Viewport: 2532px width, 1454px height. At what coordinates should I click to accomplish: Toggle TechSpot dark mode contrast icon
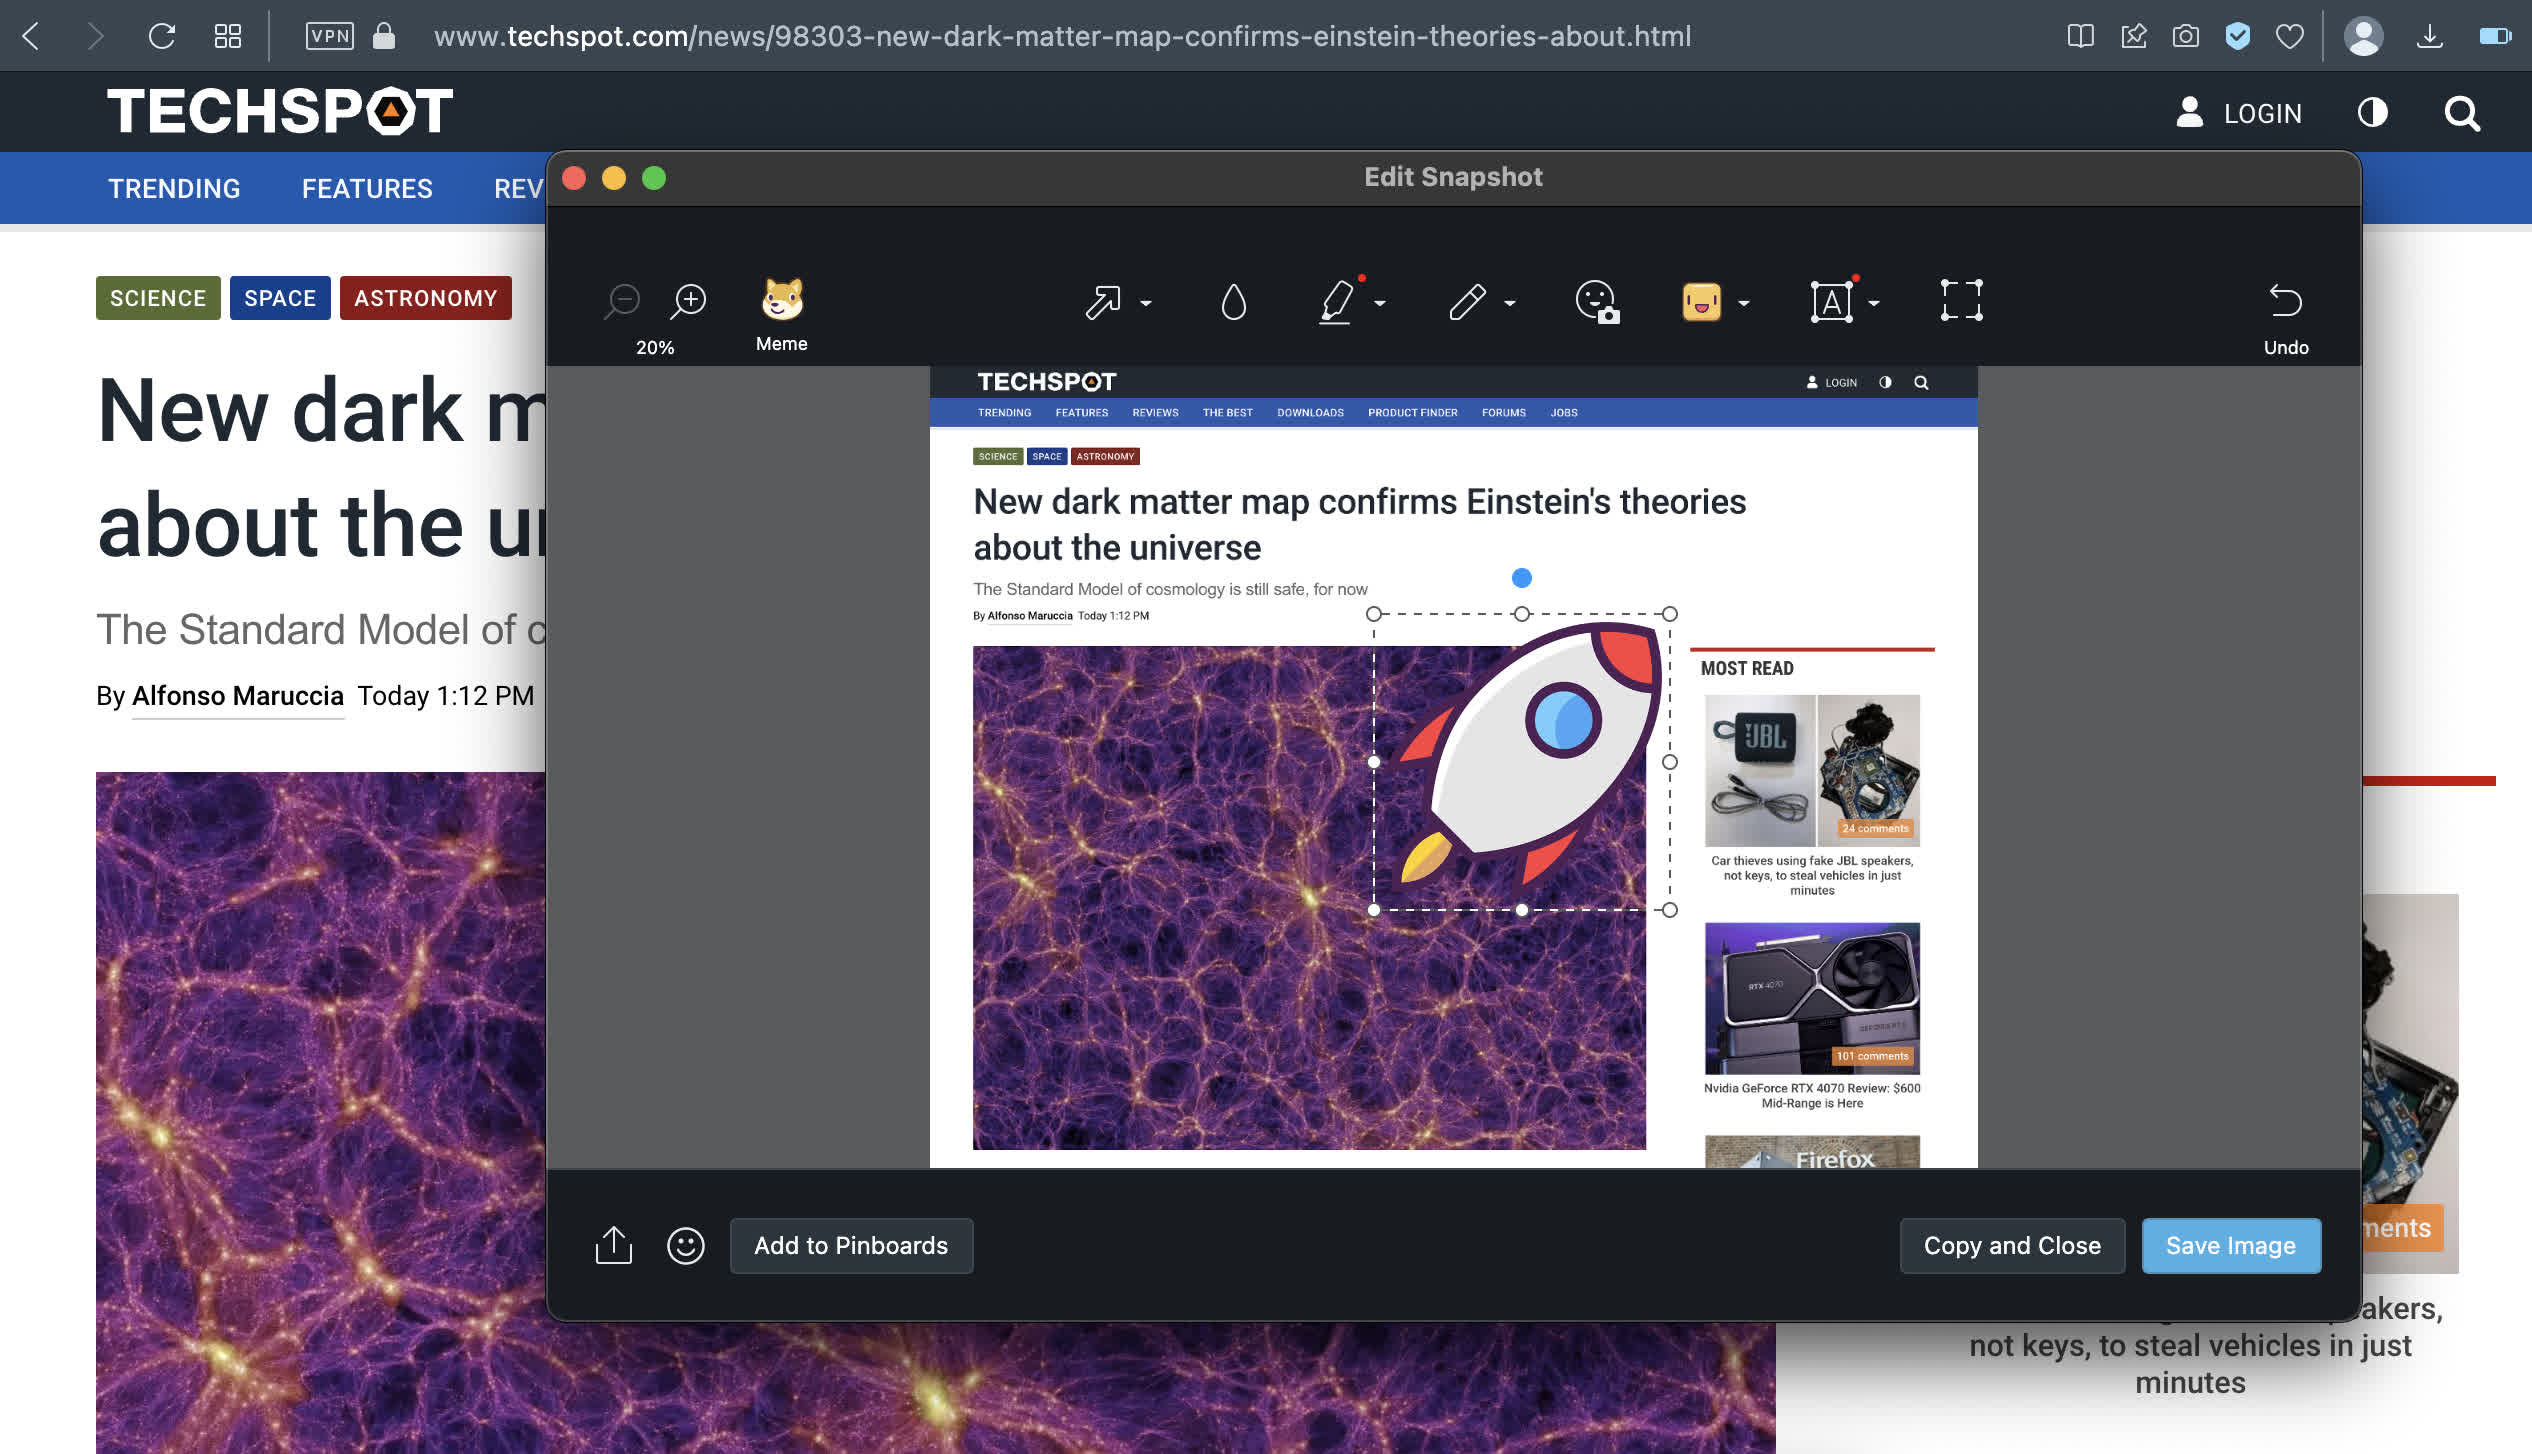[x=2372, y=113]
